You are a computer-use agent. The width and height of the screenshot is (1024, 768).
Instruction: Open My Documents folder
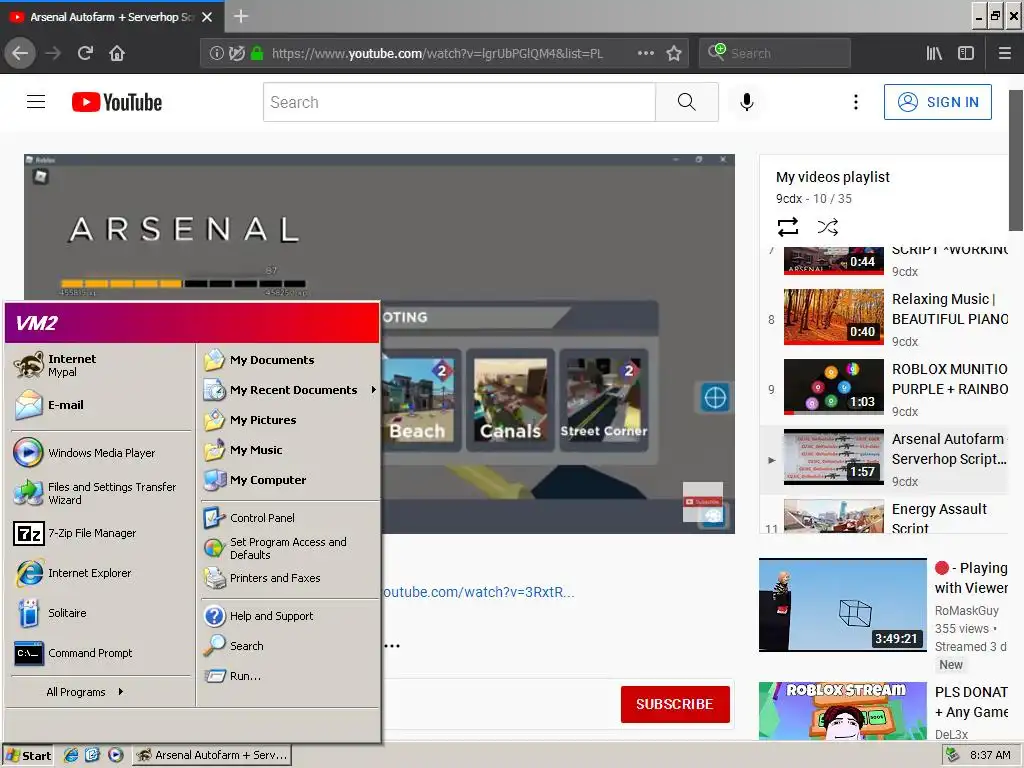tap(290, 360)
